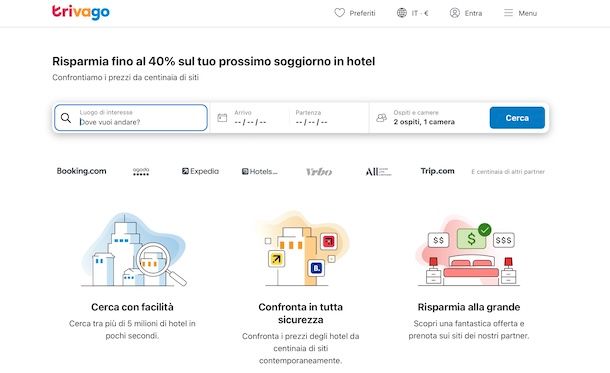
Task: Click 'Risparmia fino al 40%' headline
Action: pyautogui.click(x=214, y=61)
